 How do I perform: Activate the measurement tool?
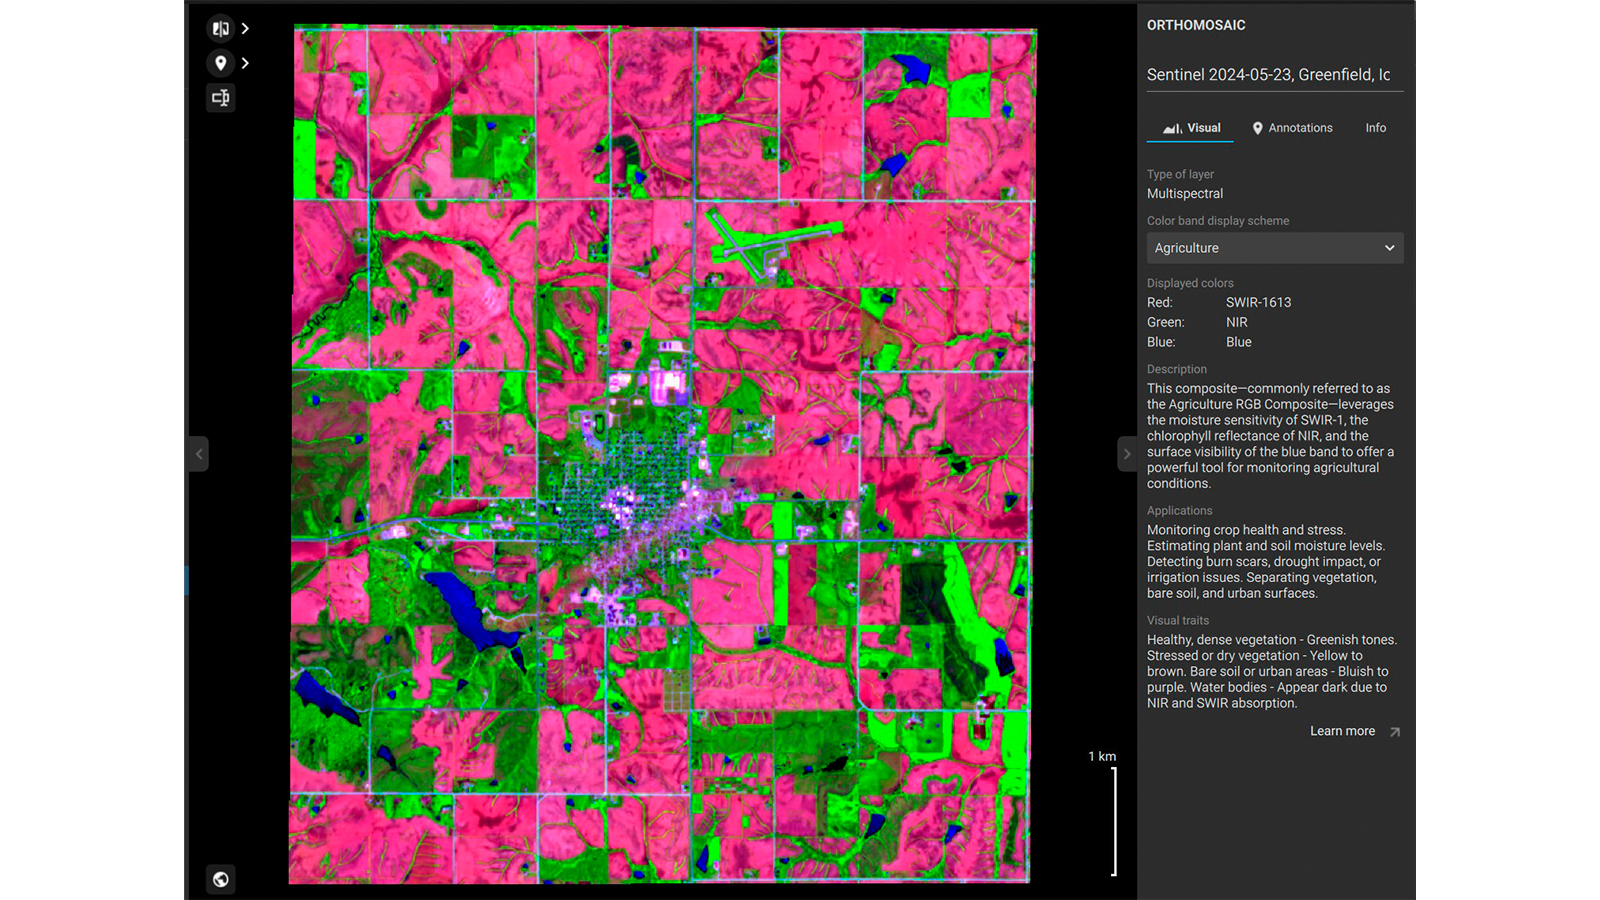221,98
